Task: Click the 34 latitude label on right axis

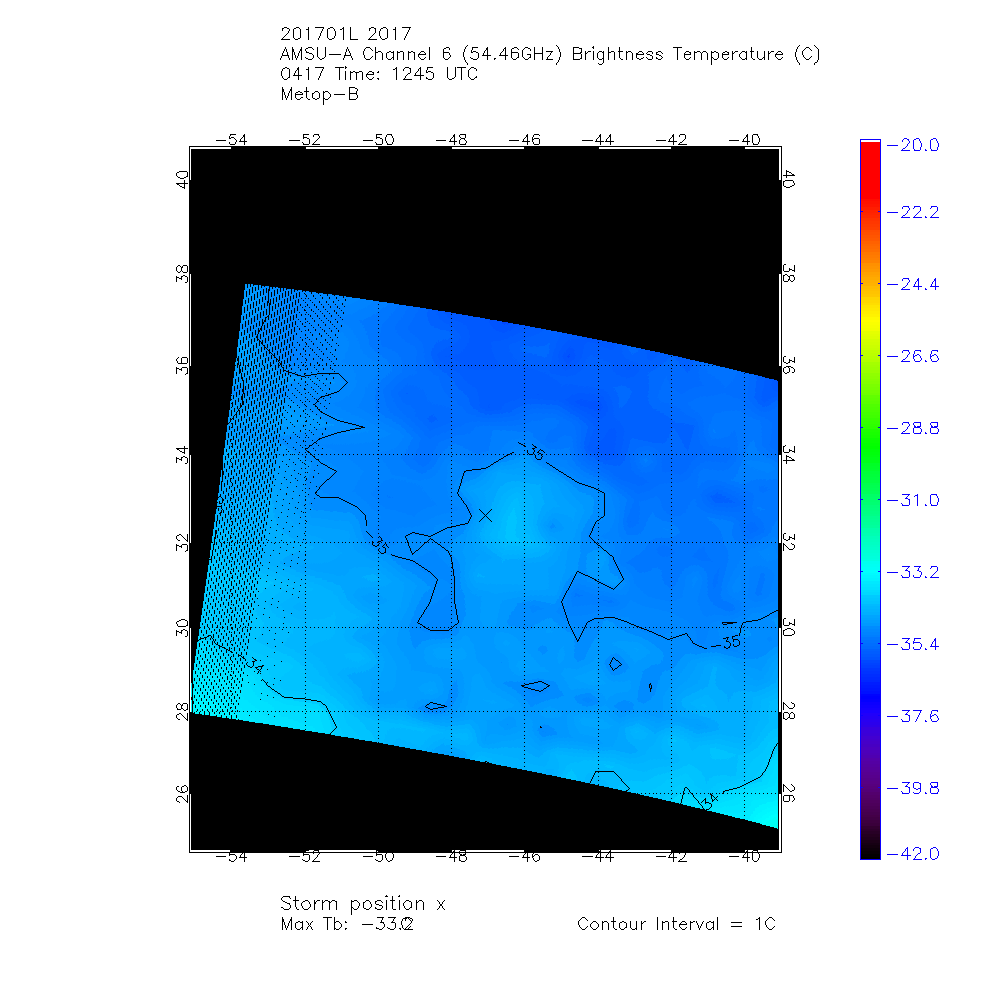Action: pyautogui.click(x=788, y=455)
